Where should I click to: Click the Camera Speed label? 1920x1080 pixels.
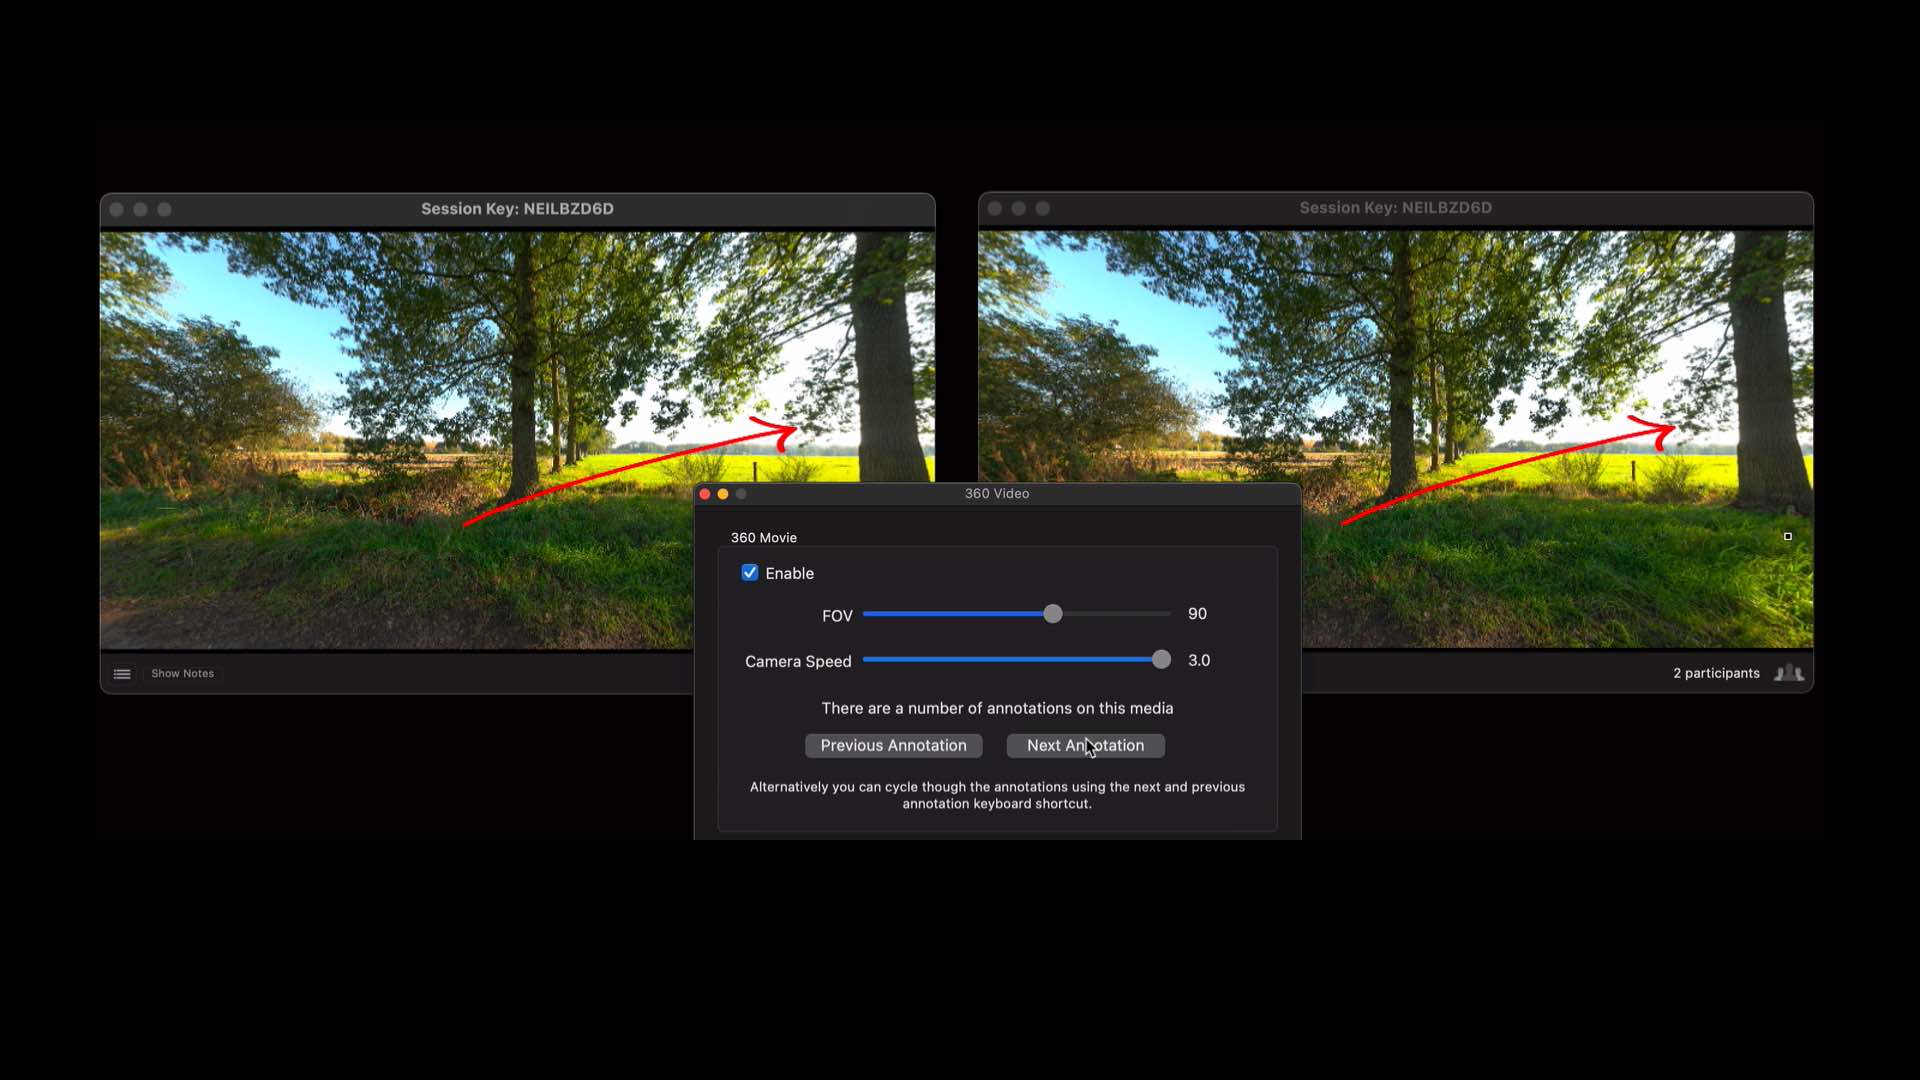pyautogui.click(x=798, y=662)
